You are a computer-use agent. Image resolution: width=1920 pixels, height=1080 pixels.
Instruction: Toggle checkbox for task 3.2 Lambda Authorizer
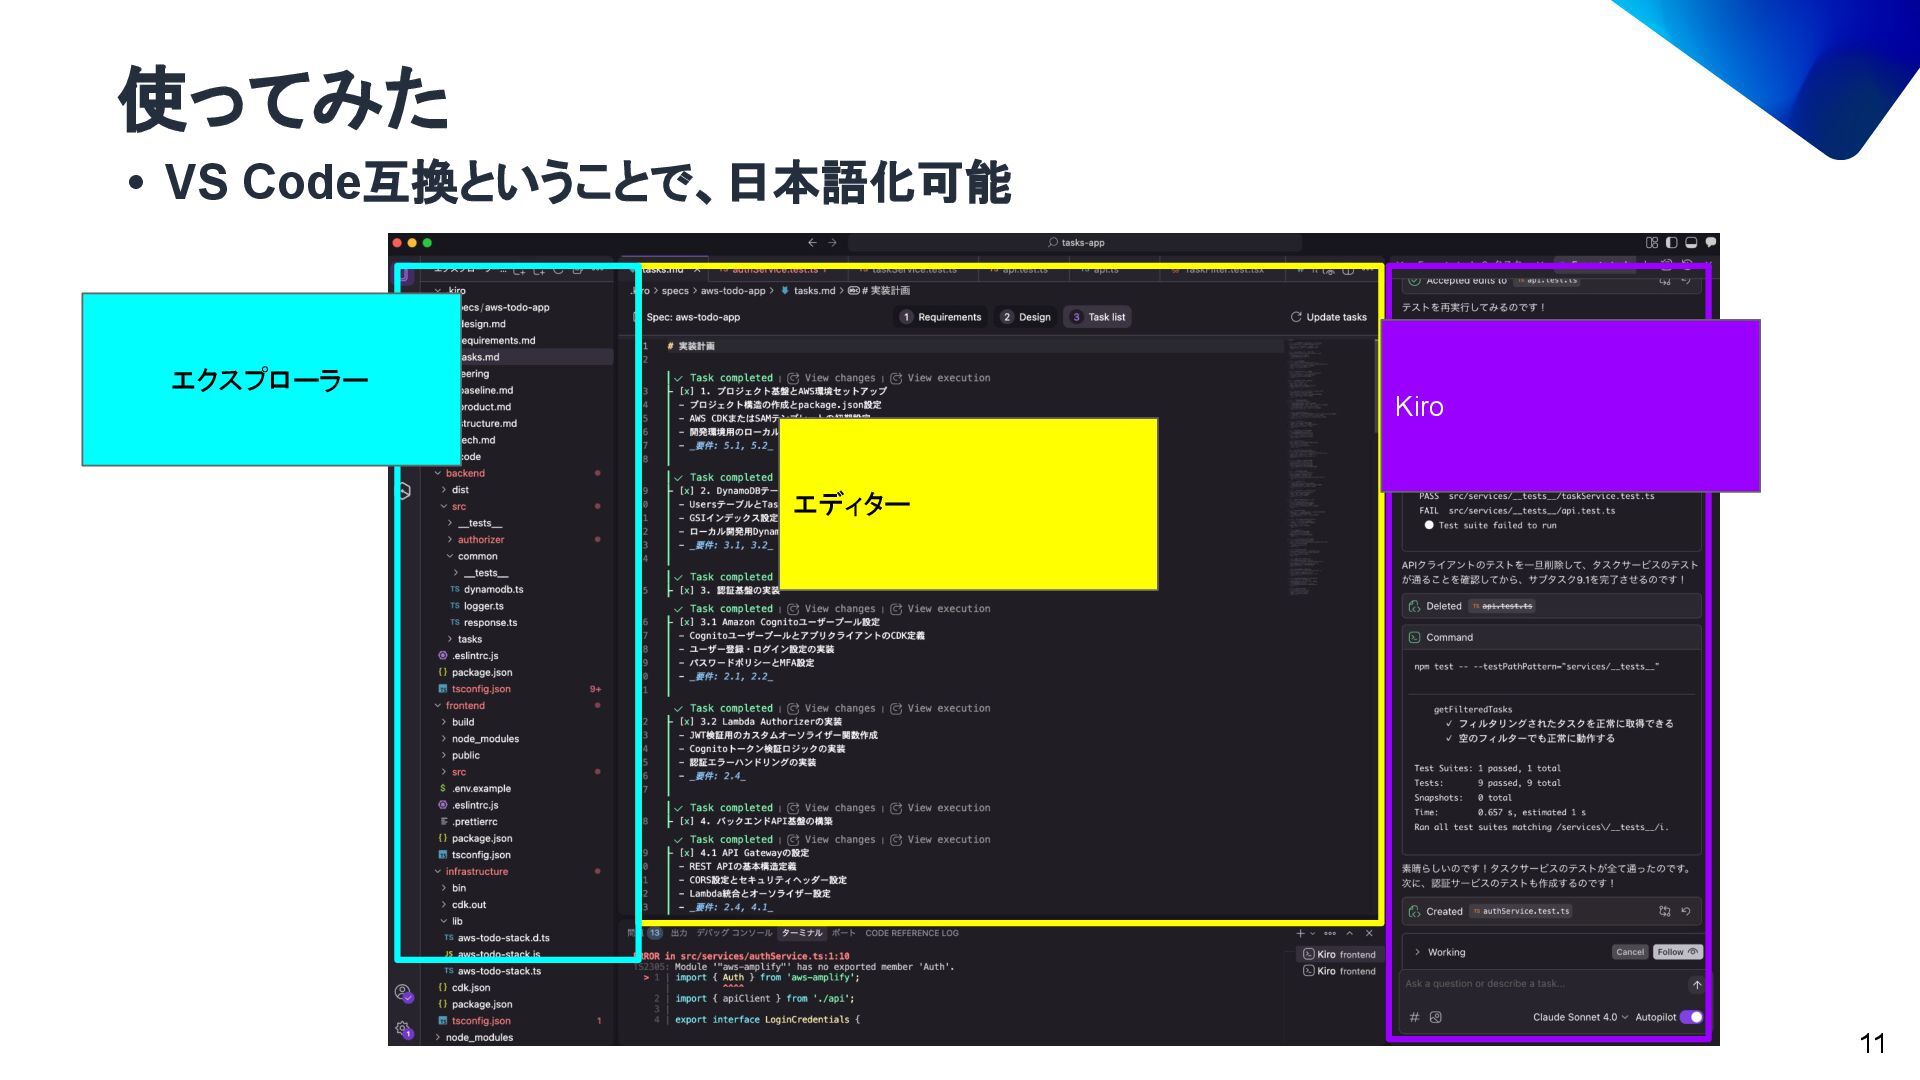tap(687, 721)
